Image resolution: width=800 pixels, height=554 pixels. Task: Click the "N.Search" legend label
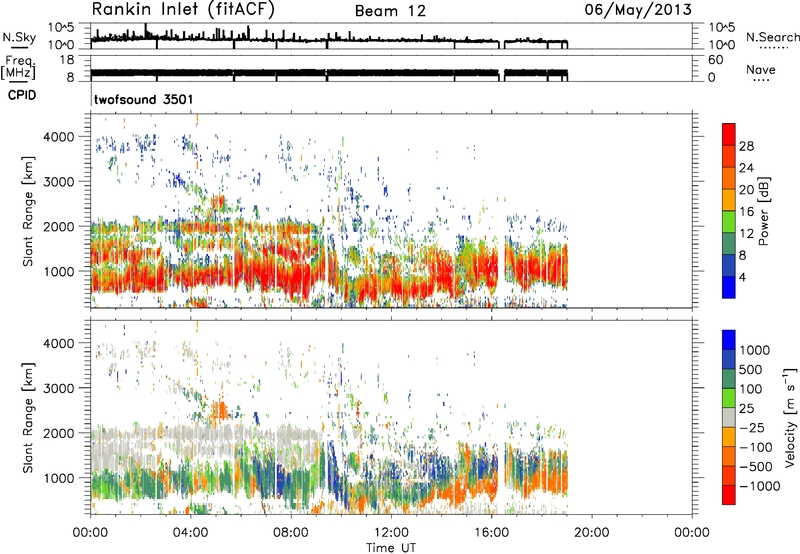(772, 37)
